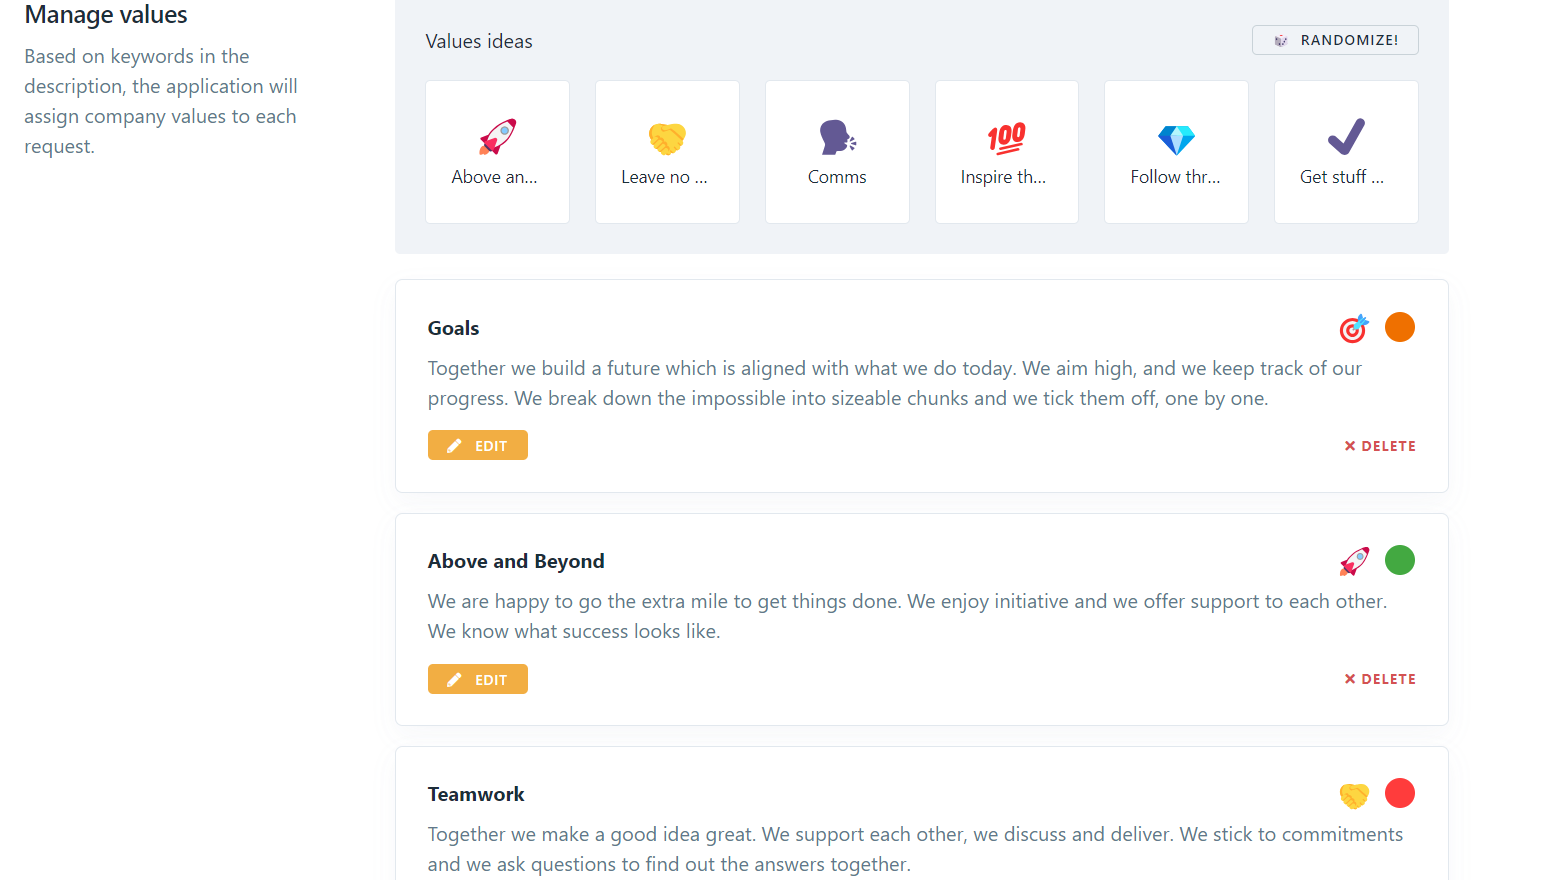Delete the Above and Beyond value

pos(1381,678)
